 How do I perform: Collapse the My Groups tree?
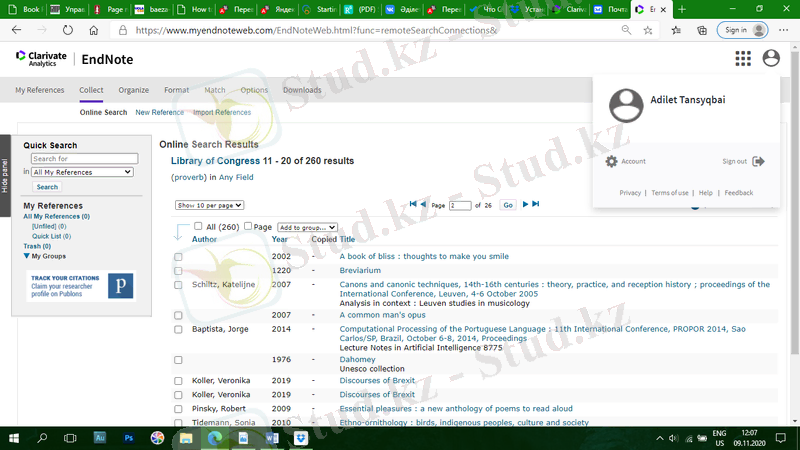27,256
